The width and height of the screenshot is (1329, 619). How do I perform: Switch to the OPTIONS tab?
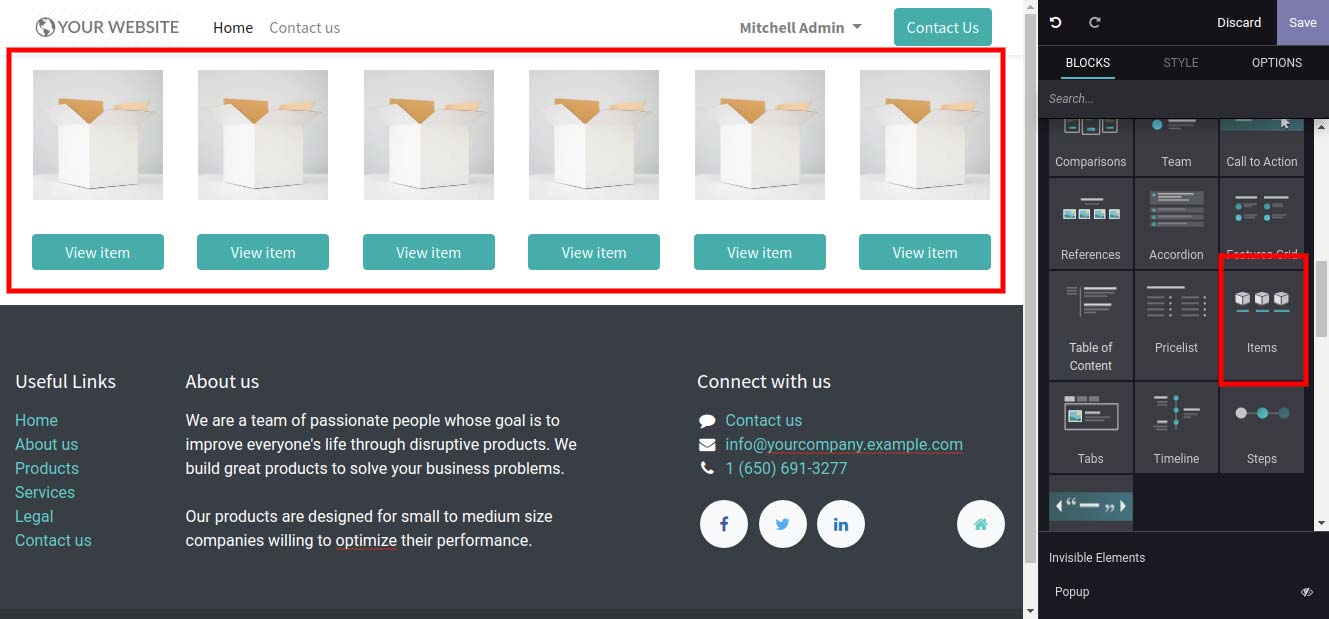coord(1277,62)
